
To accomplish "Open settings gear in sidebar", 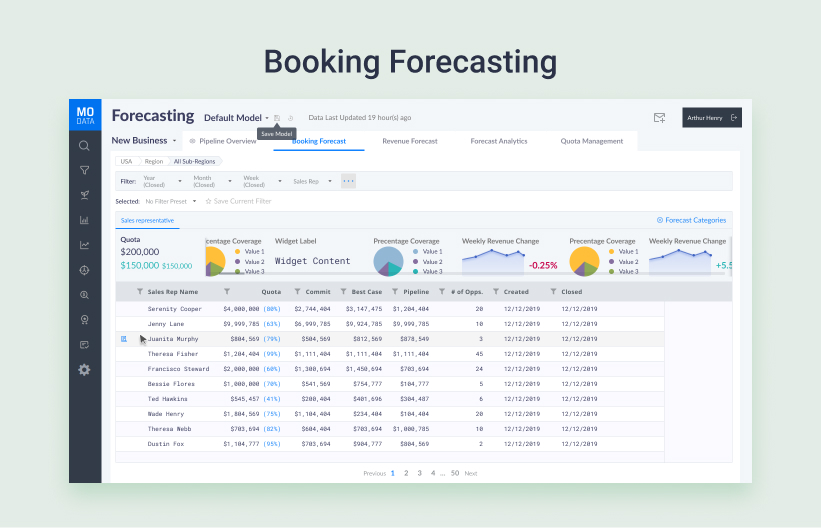I will point(84,370).
